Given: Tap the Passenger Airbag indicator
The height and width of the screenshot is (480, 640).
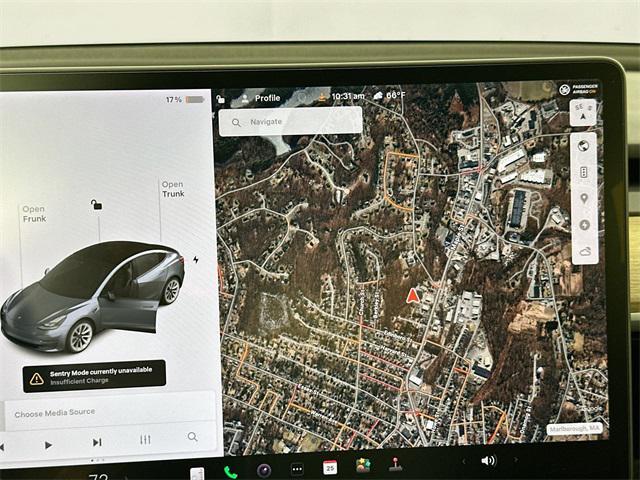Looking at the screenshot, I should tap(578, 89).
